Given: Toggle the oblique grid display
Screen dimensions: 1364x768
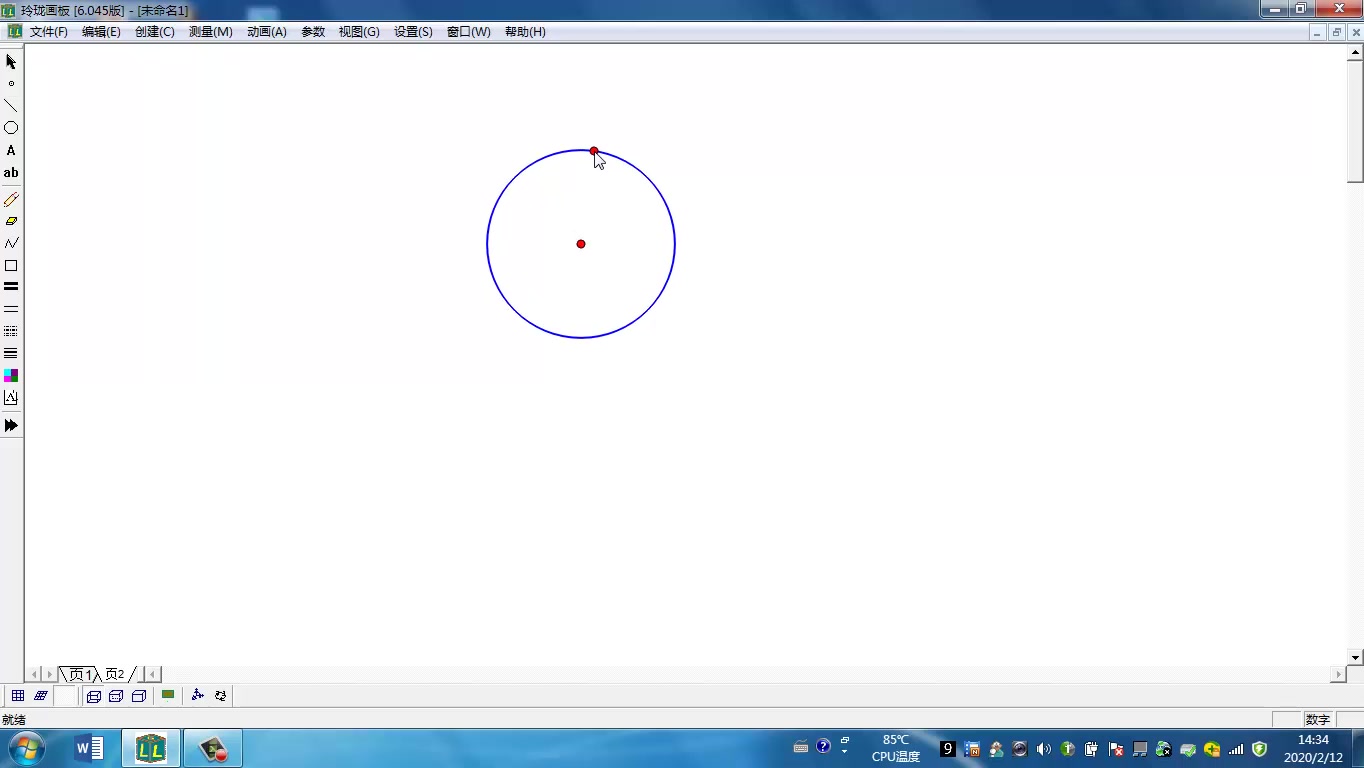Looking at the screenshot, I should (x=40, y=696).
